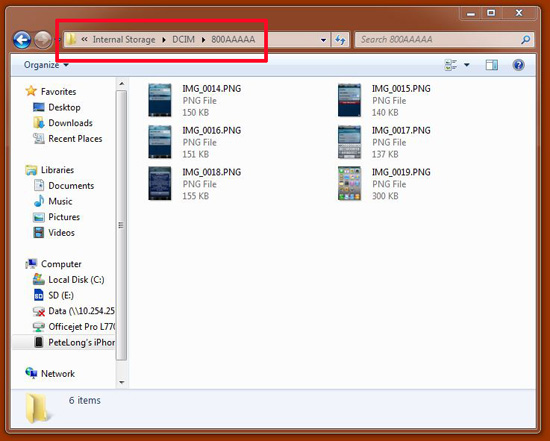
Task: Click the refresh icon beside address bar
Action: (x=340, y=40)
